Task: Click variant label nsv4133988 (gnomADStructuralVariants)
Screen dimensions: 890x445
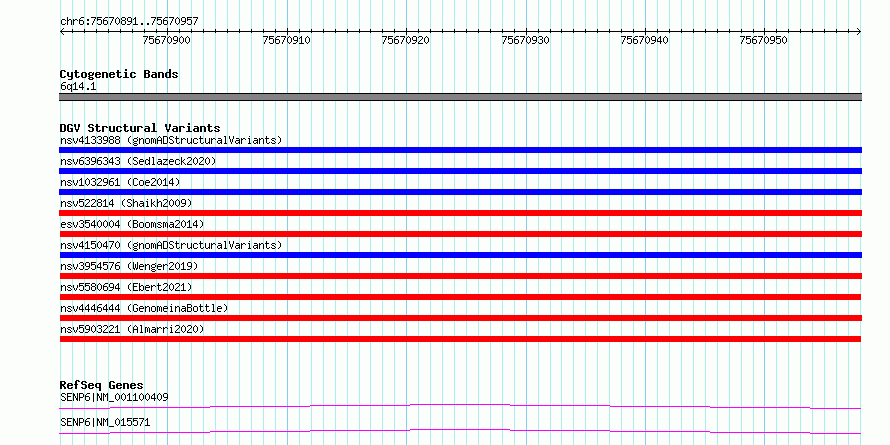Action: (x=171, y=140)
